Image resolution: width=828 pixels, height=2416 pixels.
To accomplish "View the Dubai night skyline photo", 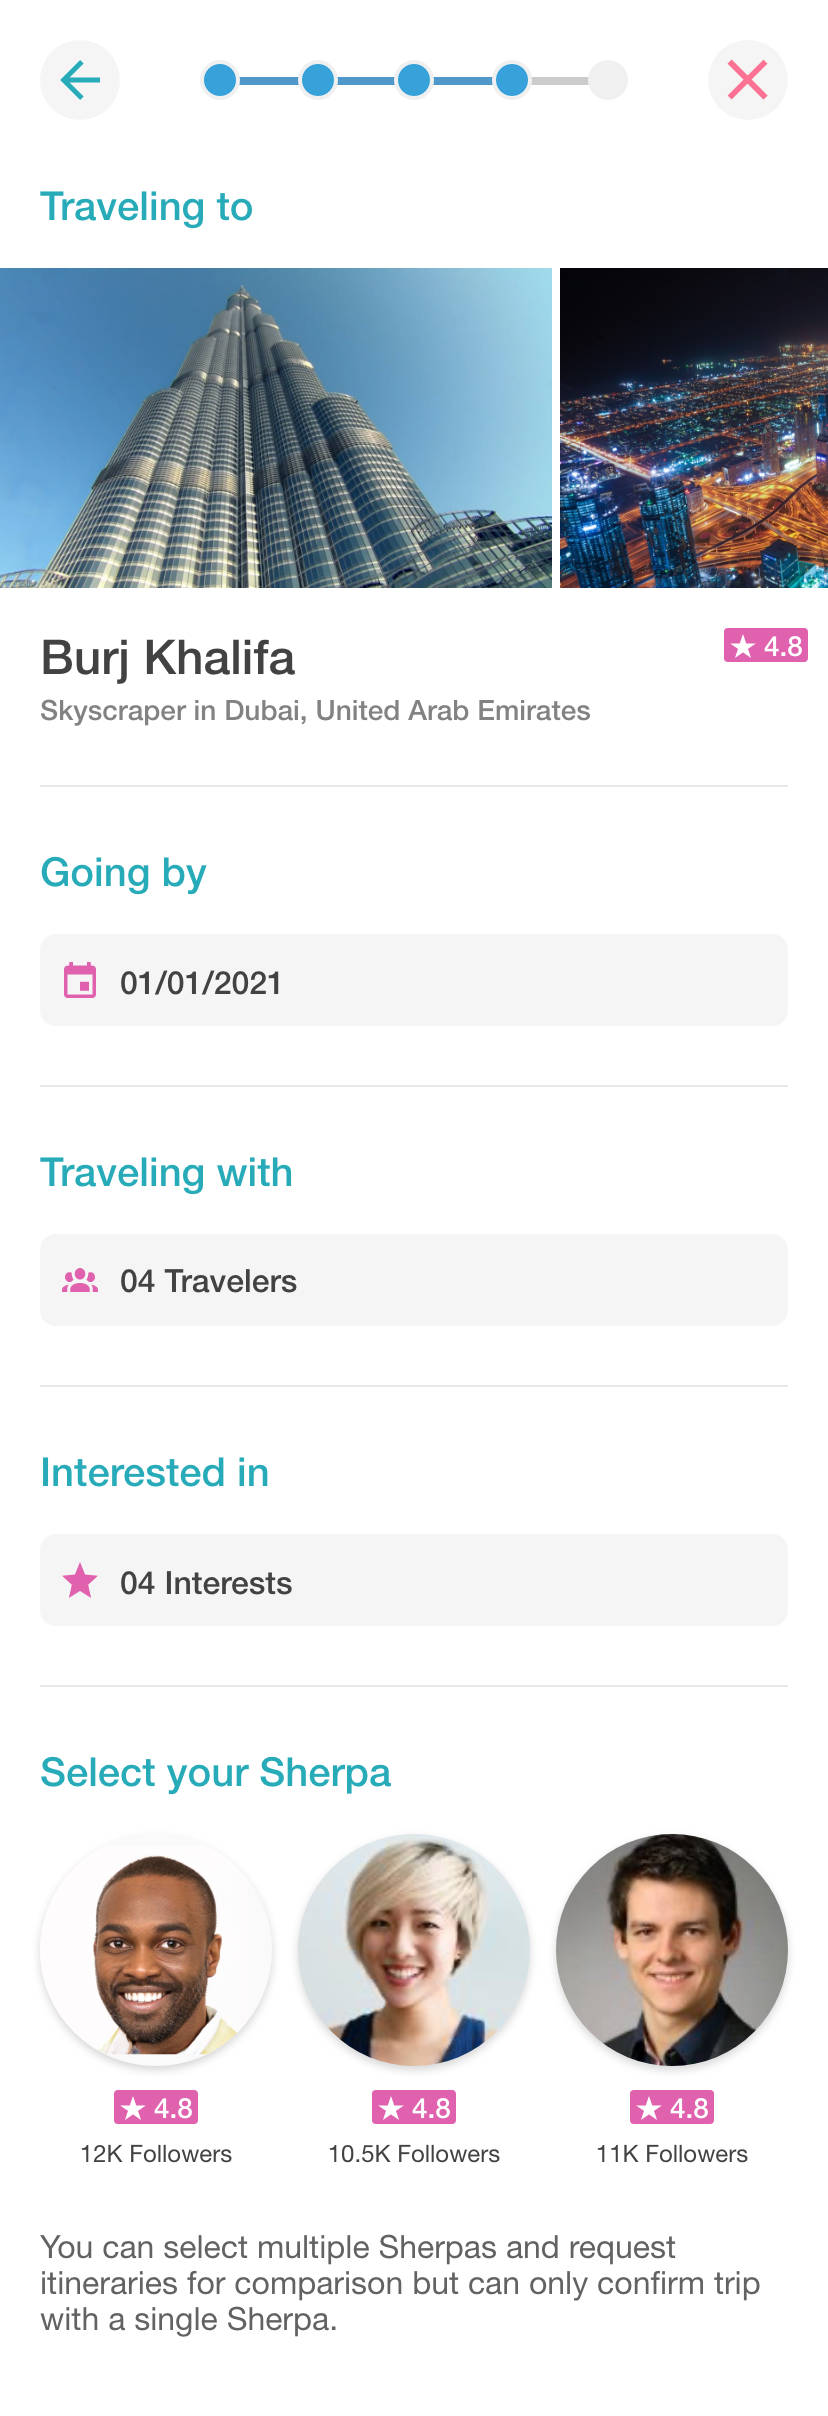I will (694, 428).
